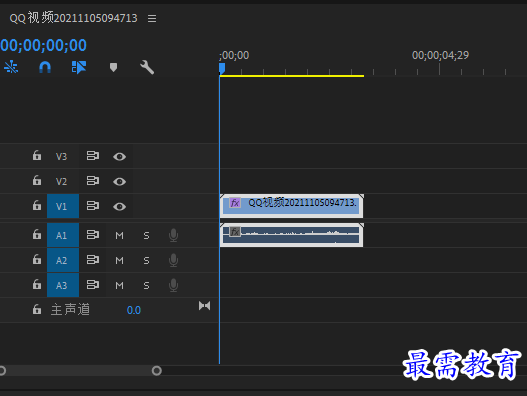Click the ruler at 00;00;04;29
Screen dimensions: 527x396
coord(440,55)
